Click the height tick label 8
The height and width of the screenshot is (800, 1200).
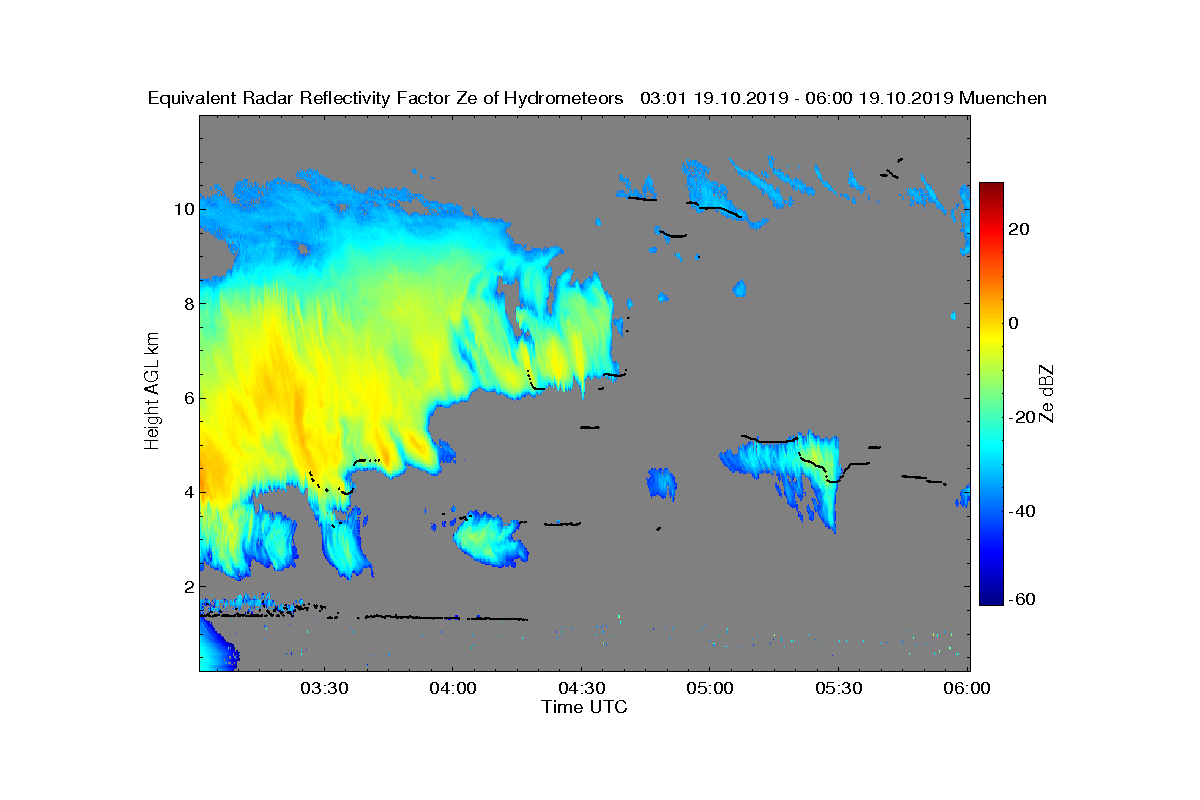coord(188,303)
